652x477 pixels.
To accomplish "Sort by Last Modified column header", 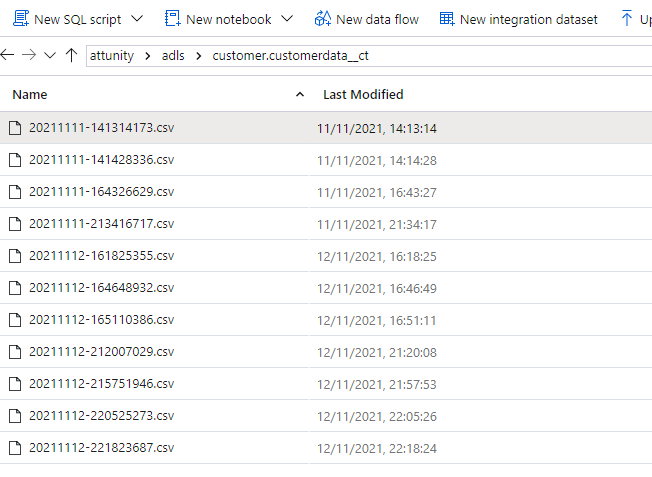I will 363,94.
